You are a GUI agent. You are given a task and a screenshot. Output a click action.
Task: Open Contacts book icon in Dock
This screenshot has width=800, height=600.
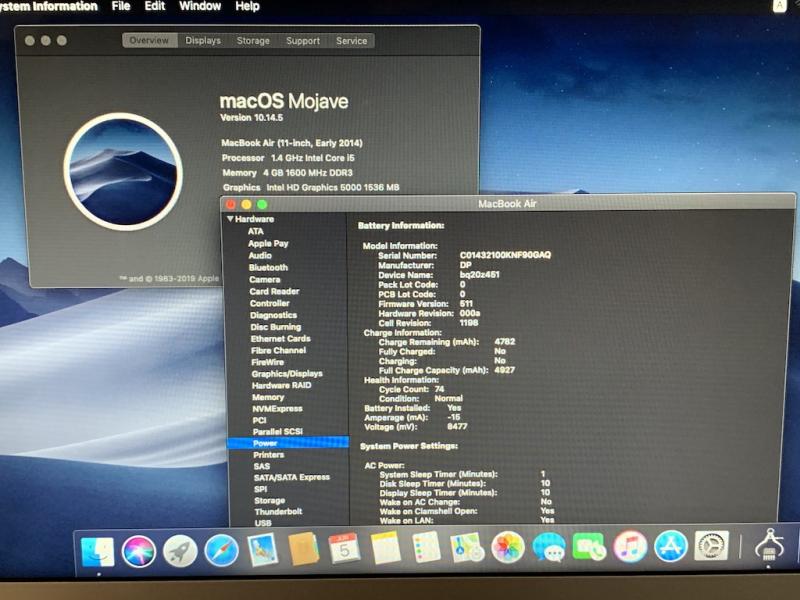click(303, 549)
